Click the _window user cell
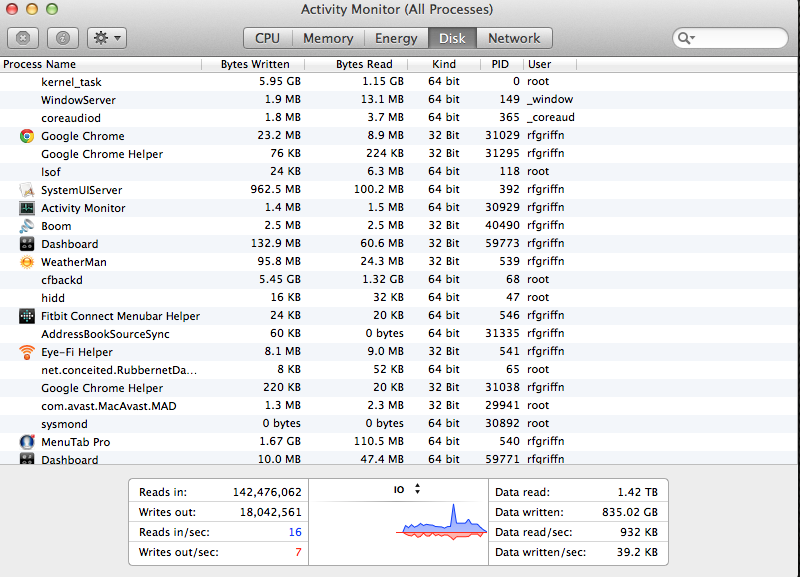The width and height of the screenshot is (800, 577). pos(550,99)
